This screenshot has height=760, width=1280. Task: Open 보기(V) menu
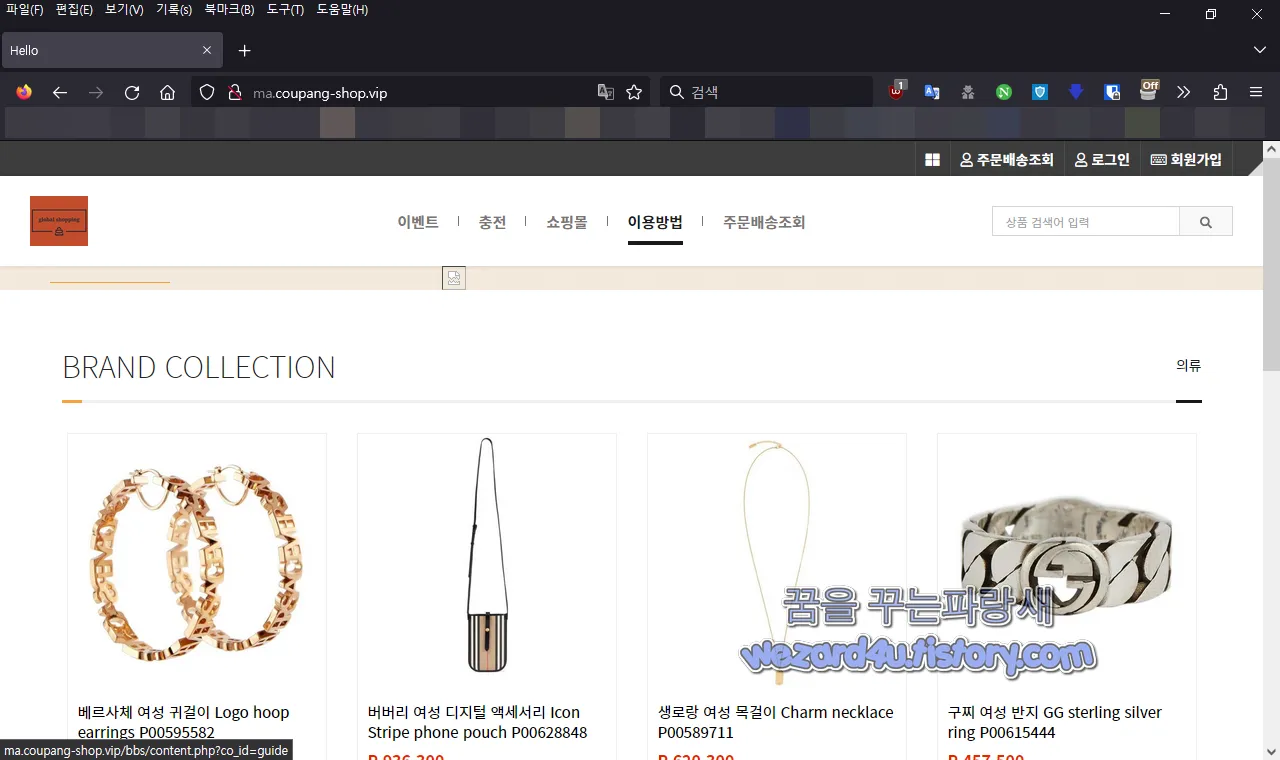tap(124, 10)
